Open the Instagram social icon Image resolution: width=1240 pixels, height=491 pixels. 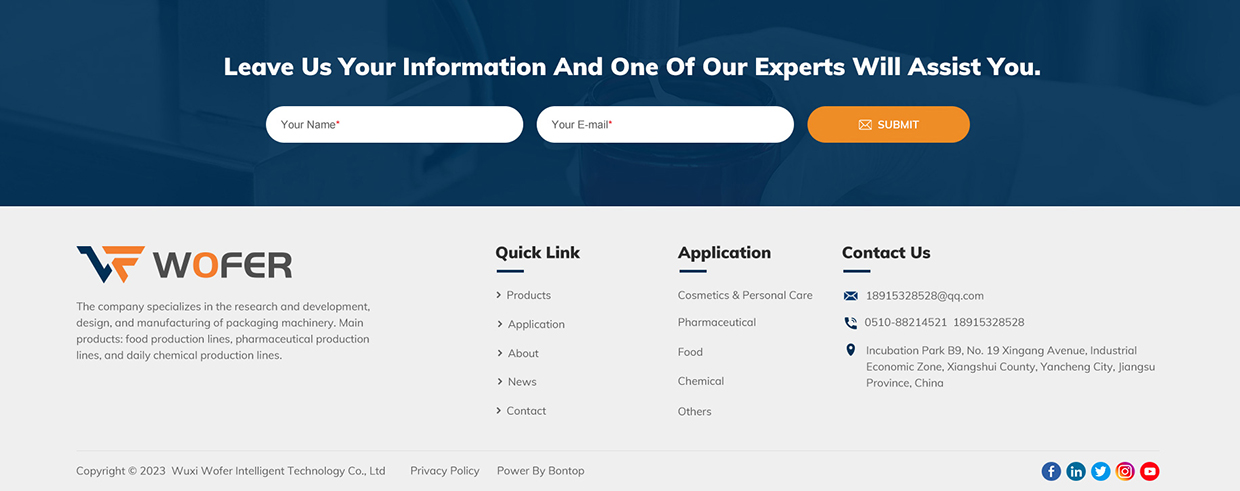1125,471
